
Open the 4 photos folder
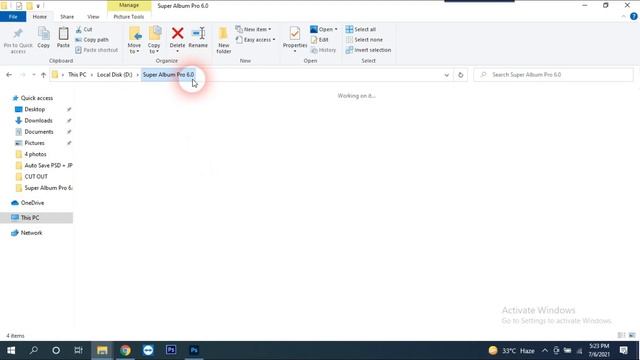(36, 154)
